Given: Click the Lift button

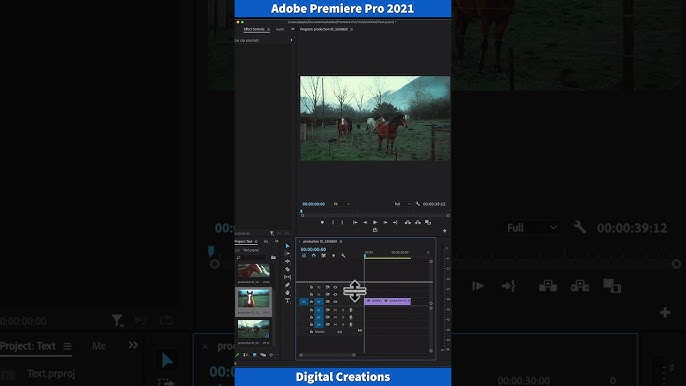Looking at the screenshot, I should (408, 222).
